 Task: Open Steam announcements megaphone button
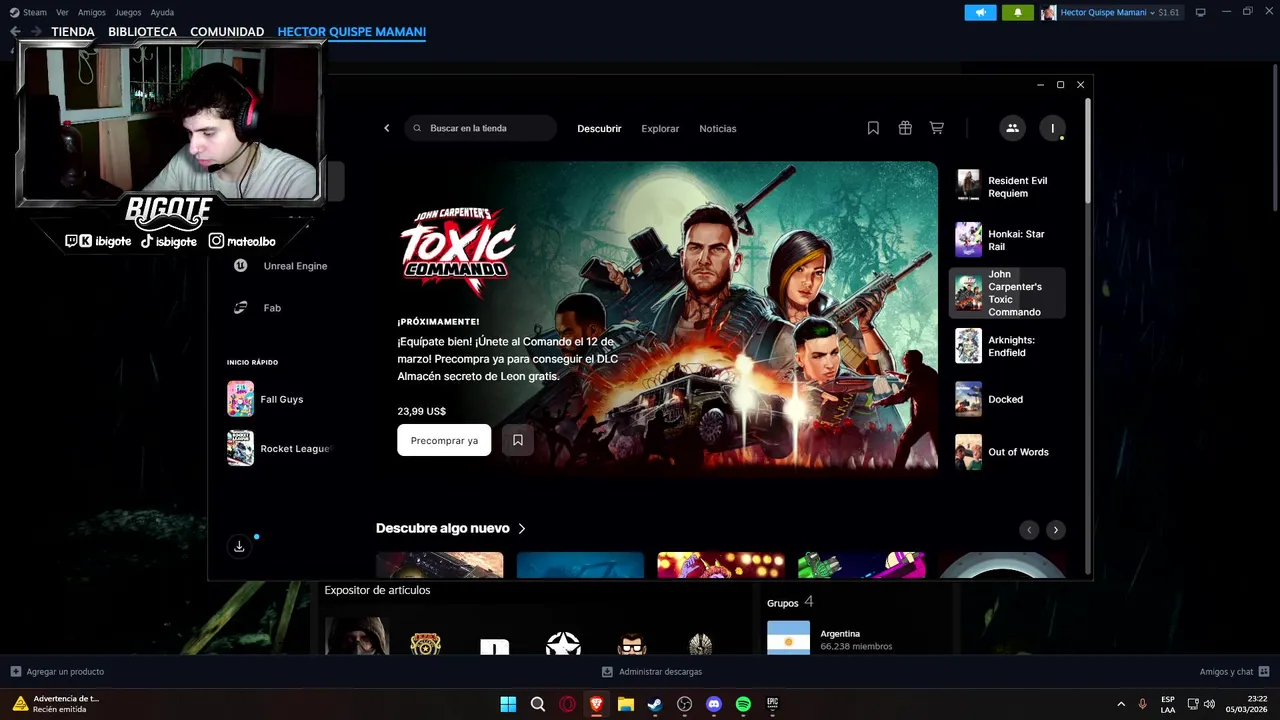(980, 12)
